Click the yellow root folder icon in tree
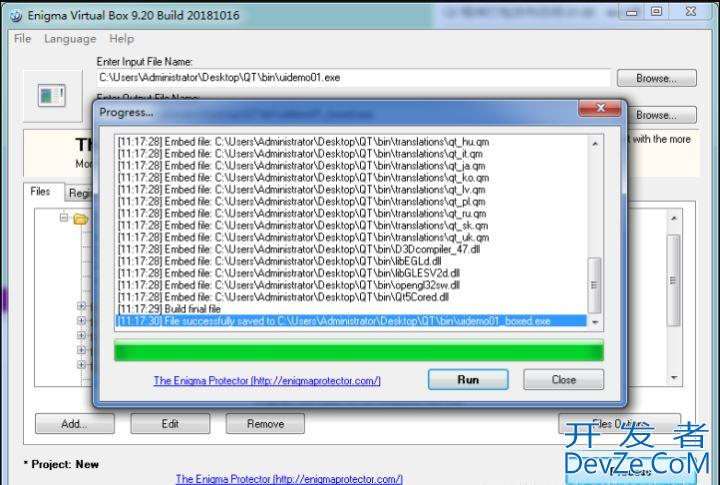Viewport: 720px width, 485px height. click(x=80, y=219)
